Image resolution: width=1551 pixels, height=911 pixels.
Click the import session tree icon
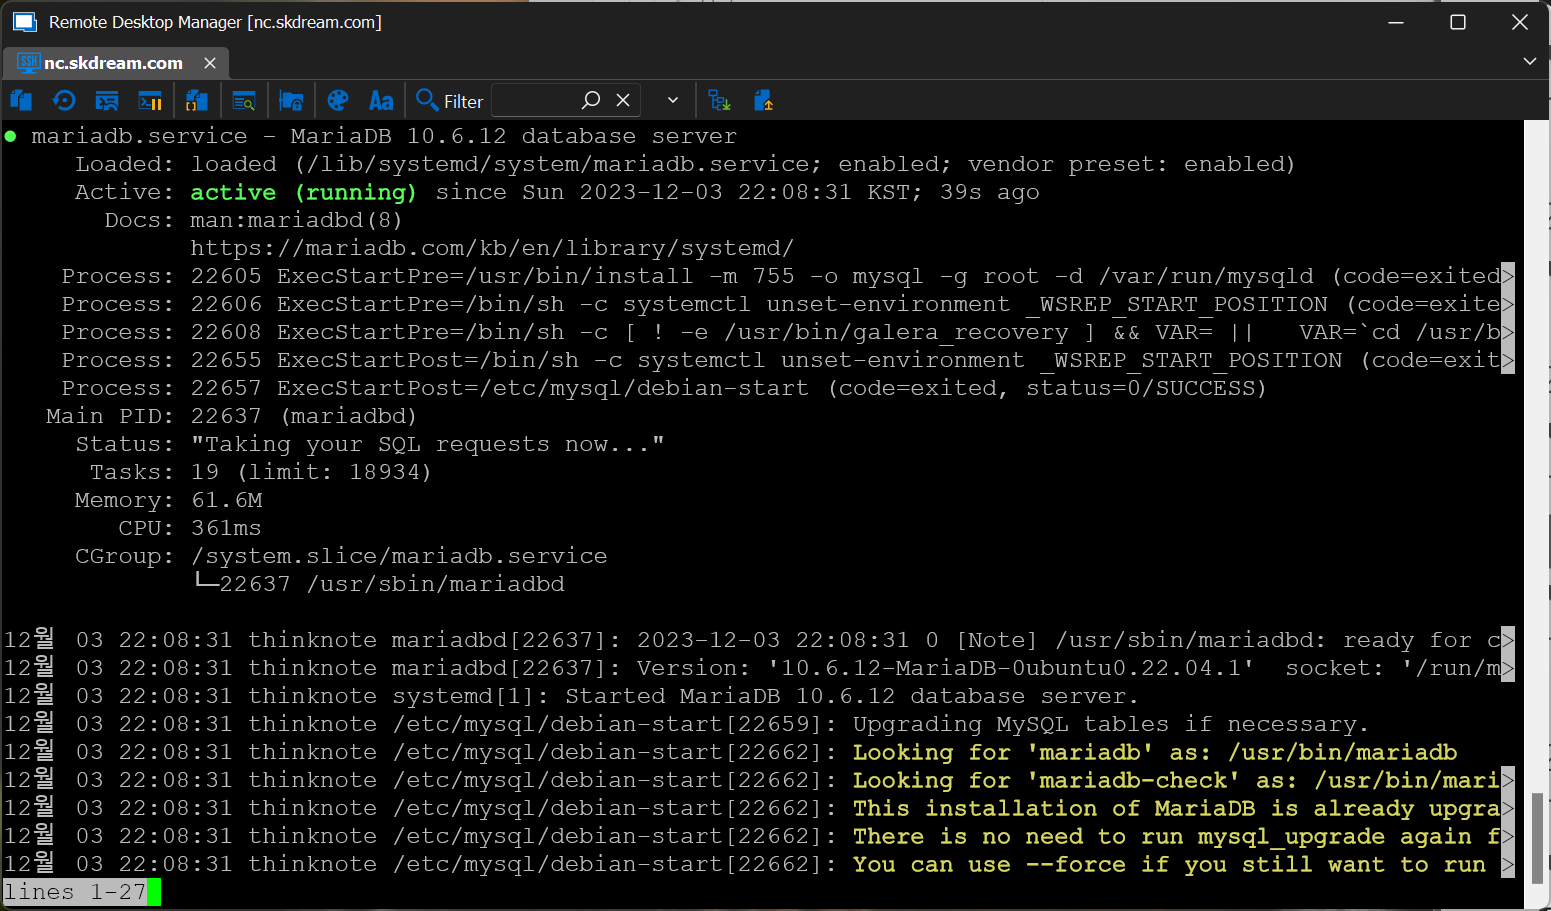(x=719, y=100)
